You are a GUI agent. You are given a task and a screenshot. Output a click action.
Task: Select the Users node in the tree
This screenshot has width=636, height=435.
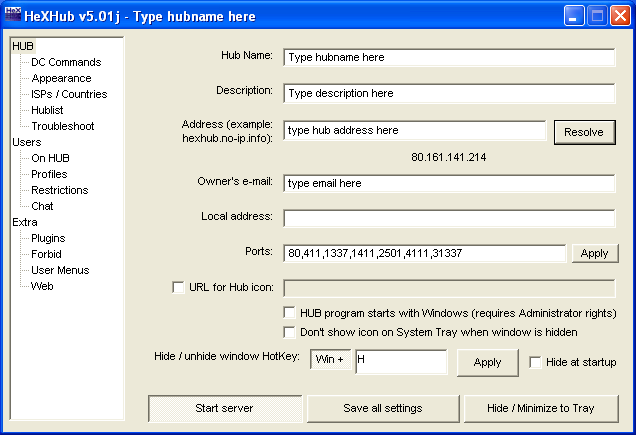coord(26,142)
